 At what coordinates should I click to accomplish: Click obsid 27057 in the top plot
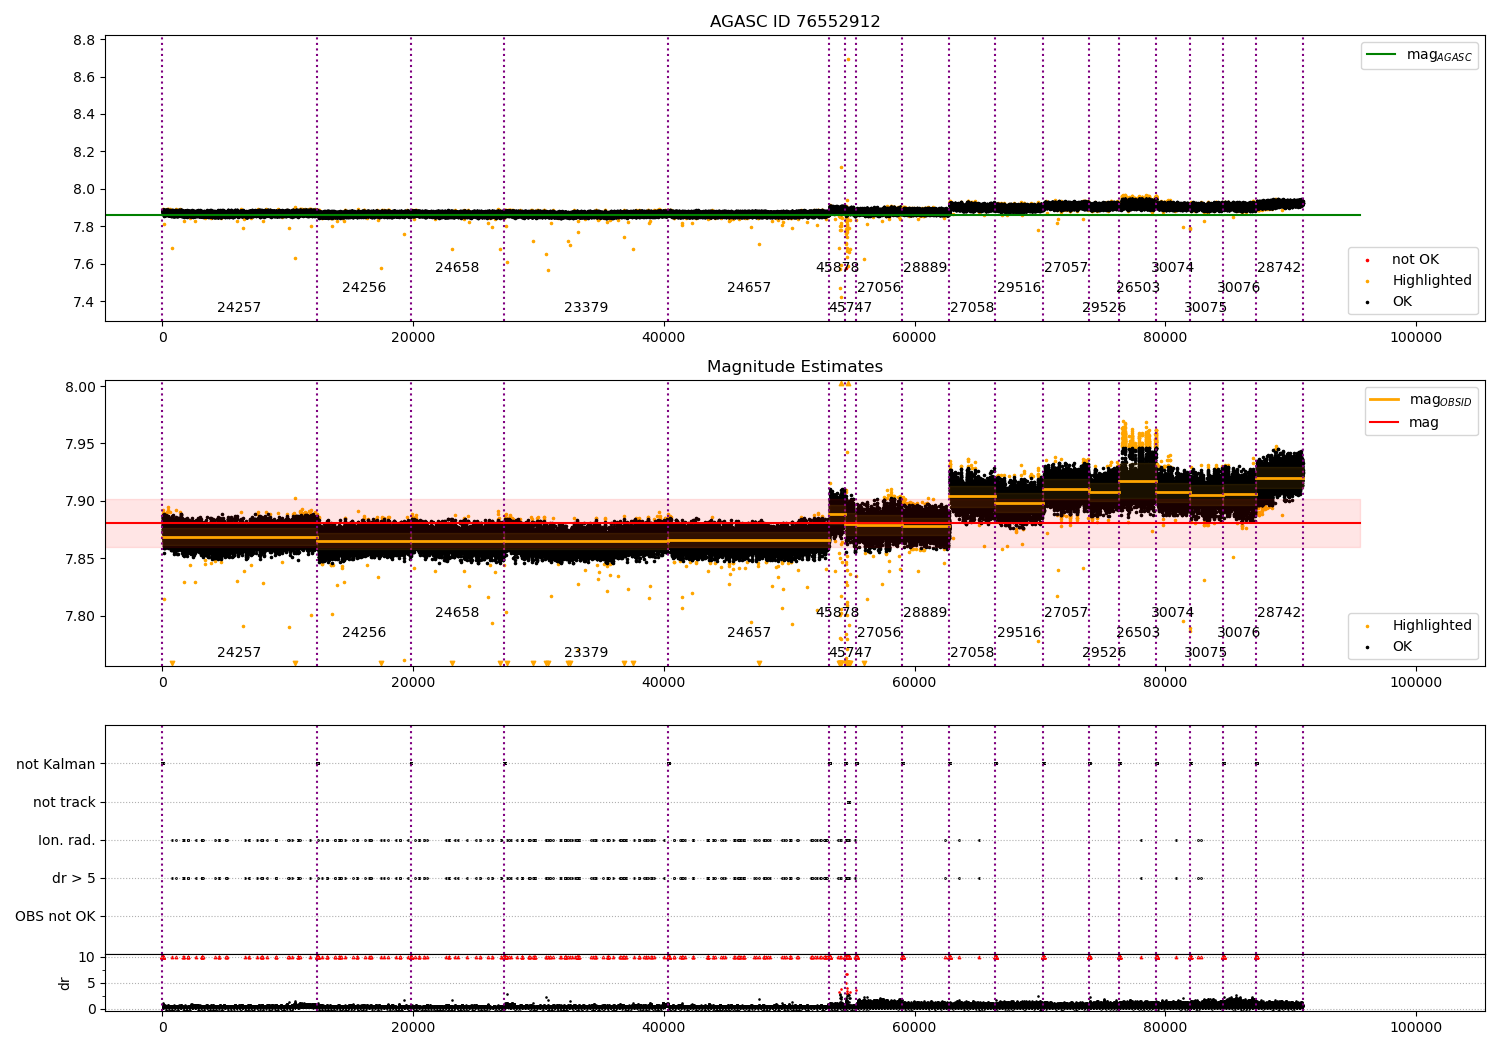pos(1066,268)
